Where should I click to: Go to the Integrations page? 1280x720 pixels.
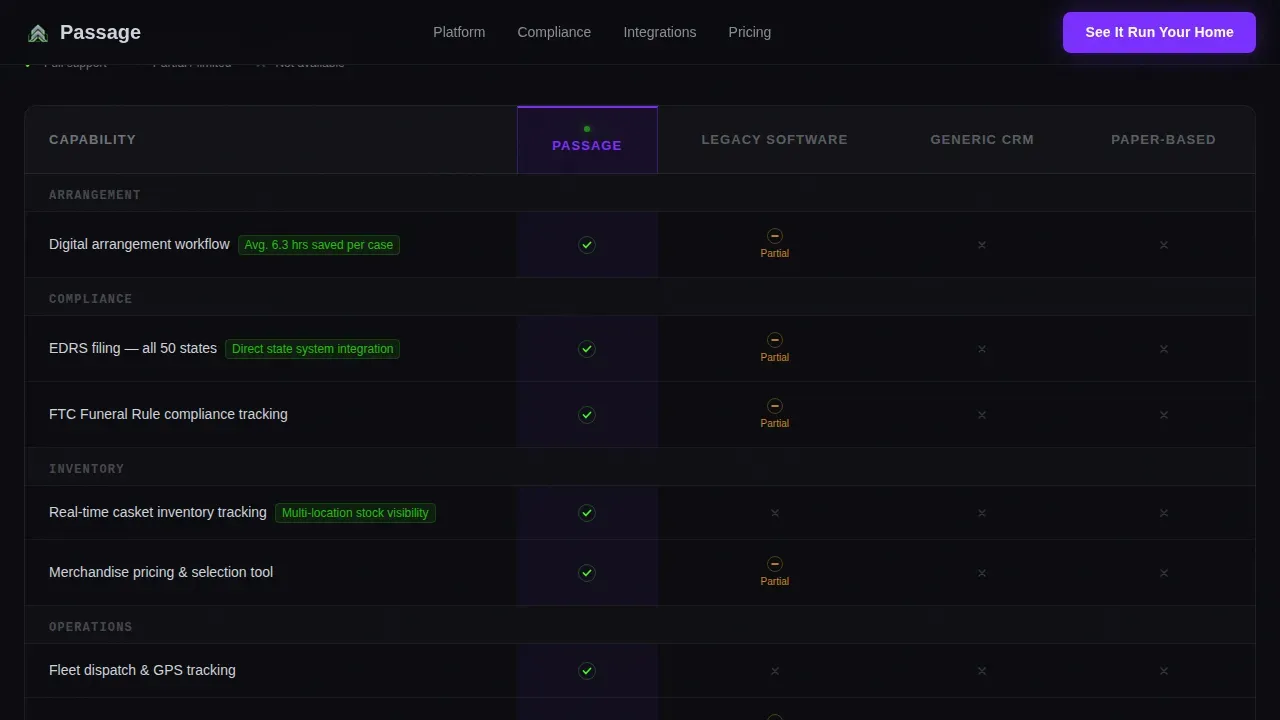(x=660, y=32)
